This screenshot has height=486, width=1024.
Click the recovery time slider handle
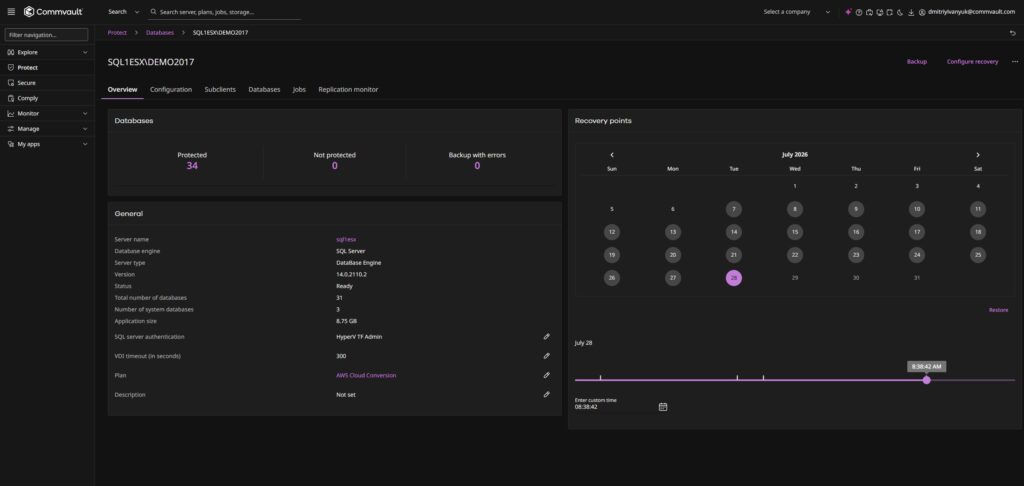click(x=926, y=380)
